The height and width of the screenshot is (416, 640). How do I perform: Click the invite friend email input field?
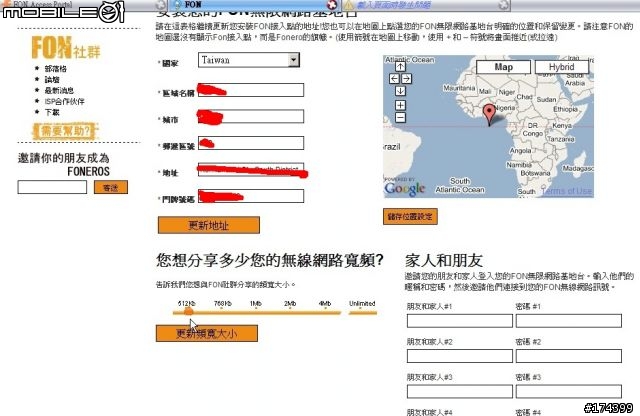pyautogui.click(x=52, y=187)
